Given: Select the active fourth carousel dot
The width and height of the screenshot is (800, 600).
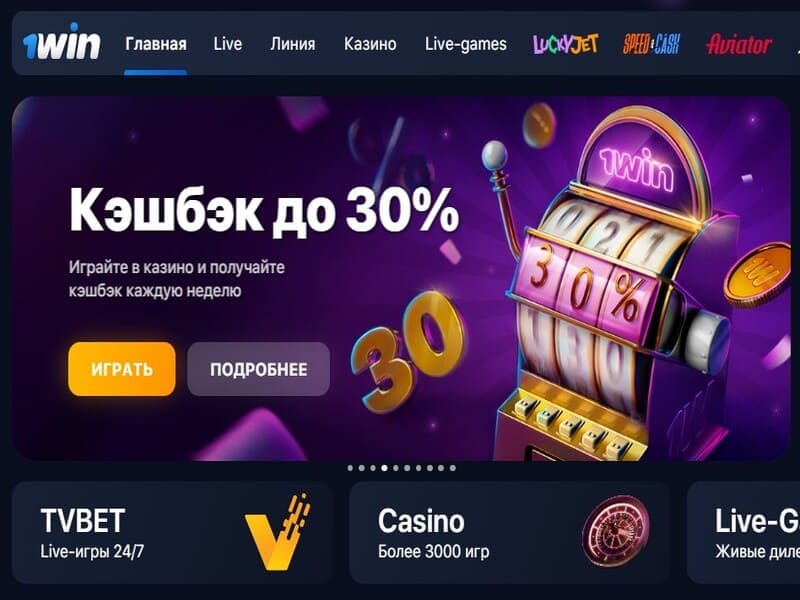Looking at the screenshot, I should pos(384,468).
